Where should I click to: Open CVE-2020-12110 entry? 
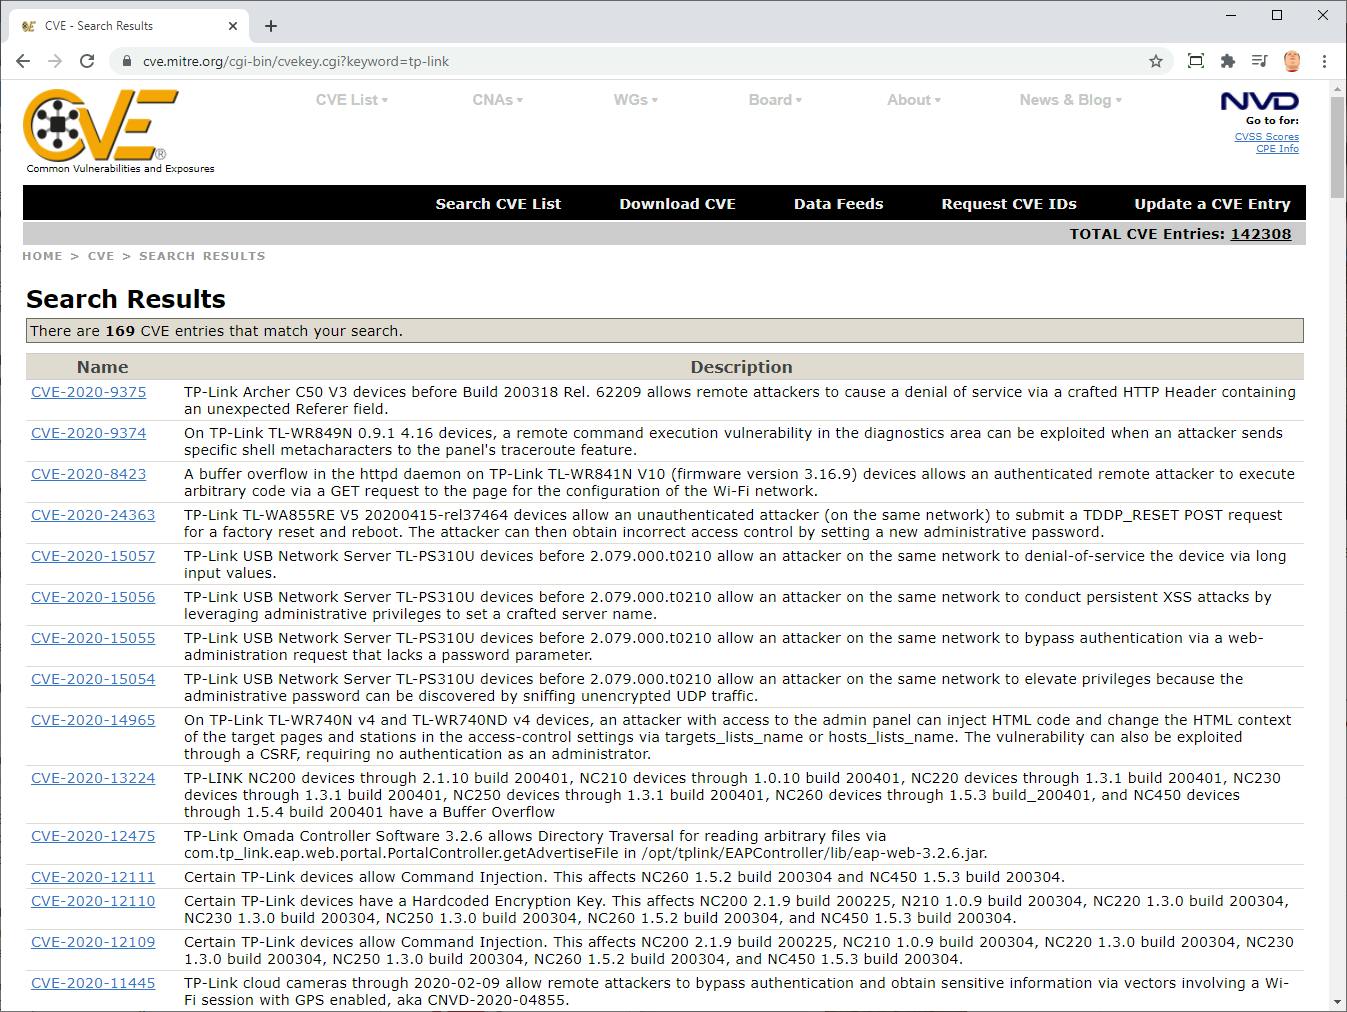93,901
